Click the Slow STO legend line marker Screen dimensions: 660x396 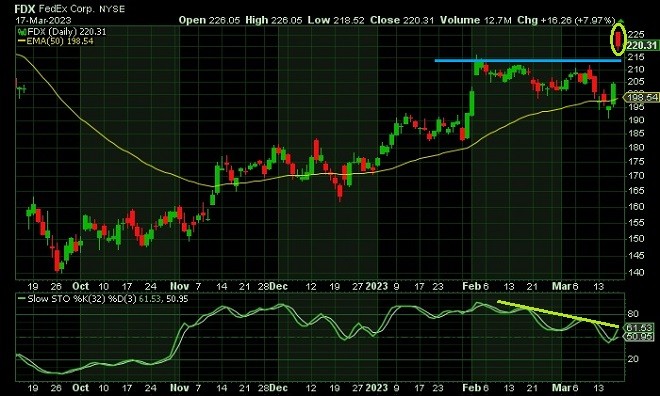click(22, 299)
